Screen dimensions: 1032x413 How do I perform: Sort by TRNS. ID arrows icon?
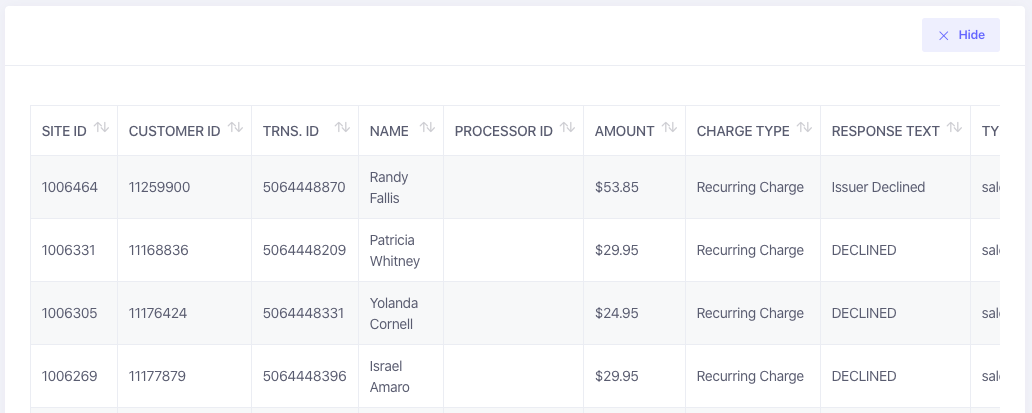[342, 128]
